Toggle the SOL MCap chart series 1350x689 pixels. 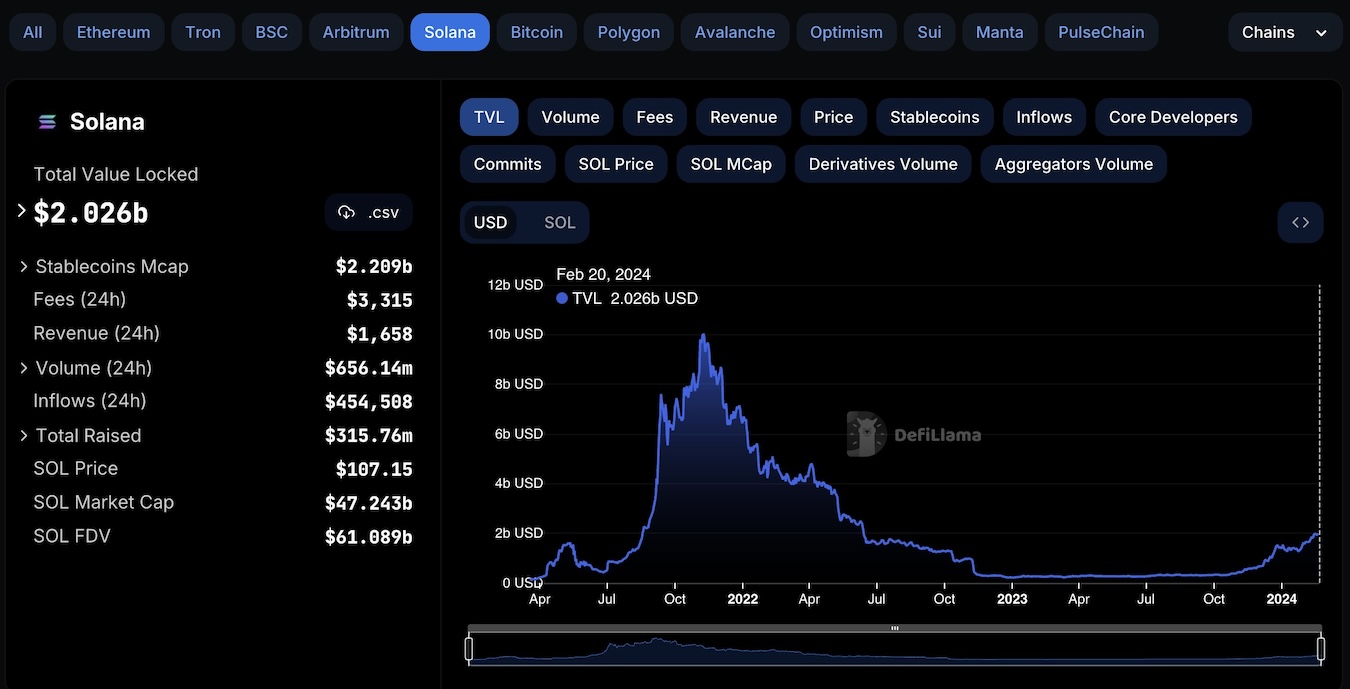(x=731, y=164)
